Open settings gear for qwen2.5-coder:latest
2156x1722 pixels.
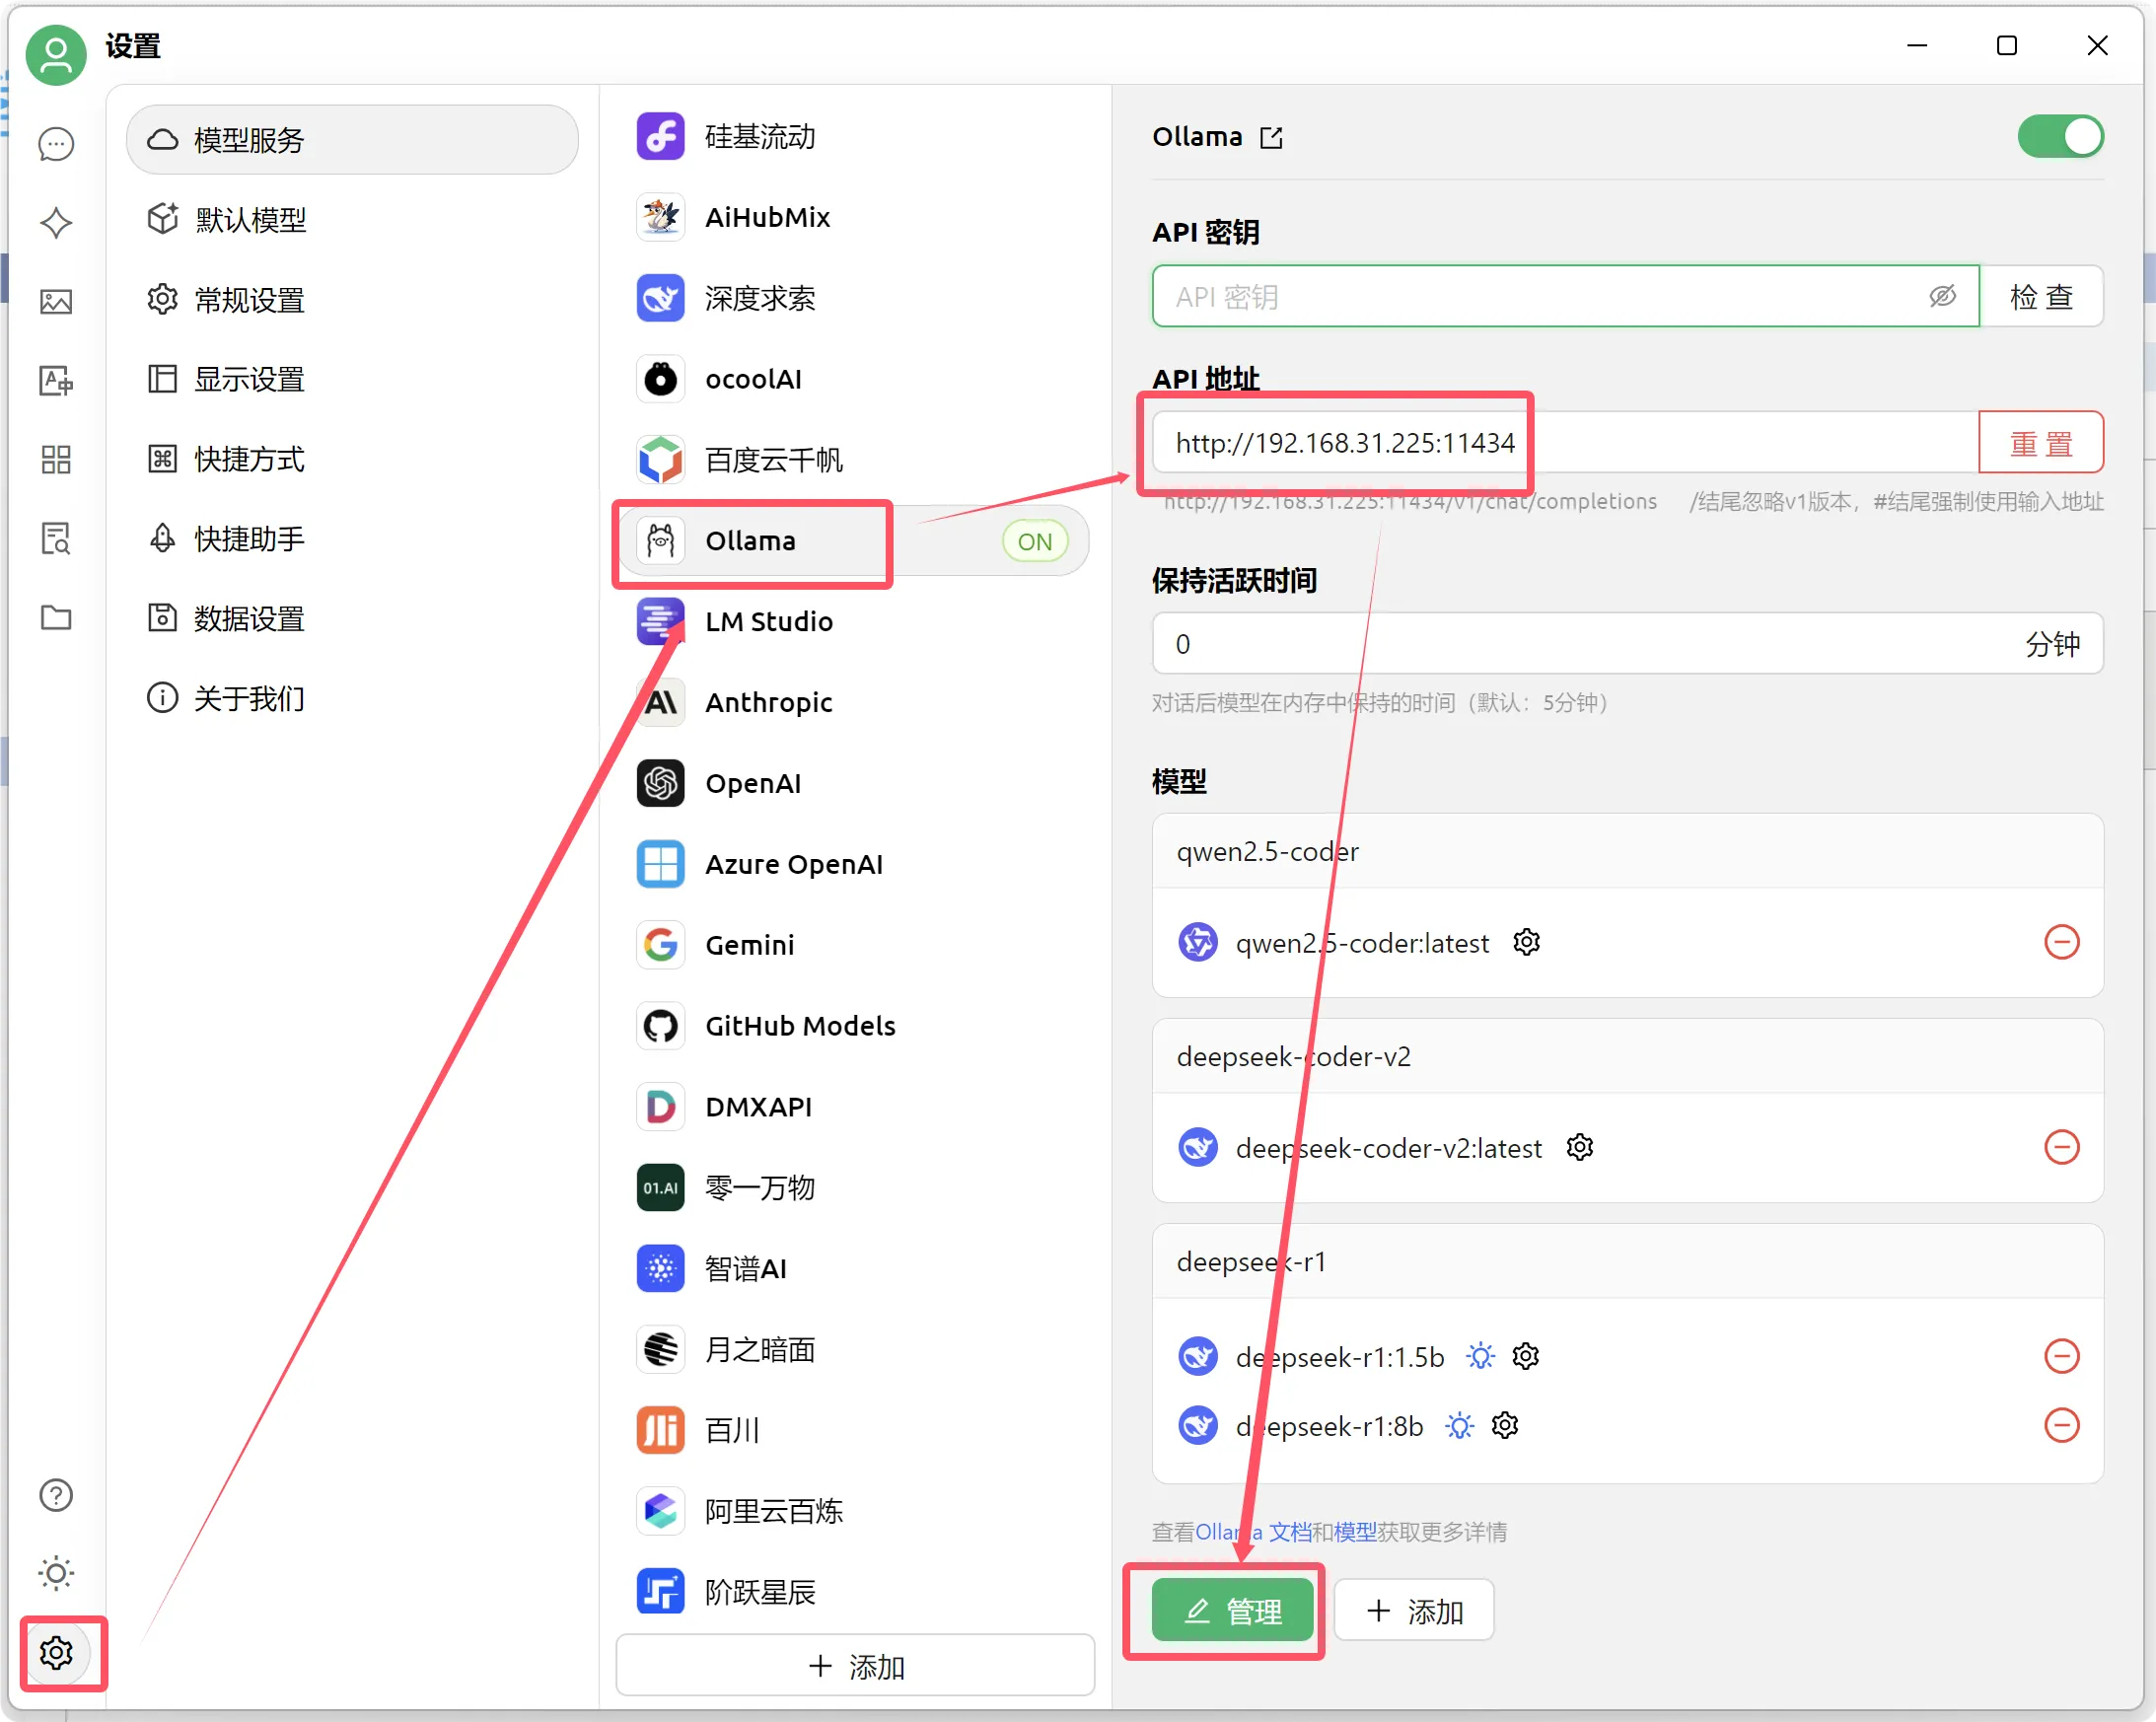tap(1526, 941)
